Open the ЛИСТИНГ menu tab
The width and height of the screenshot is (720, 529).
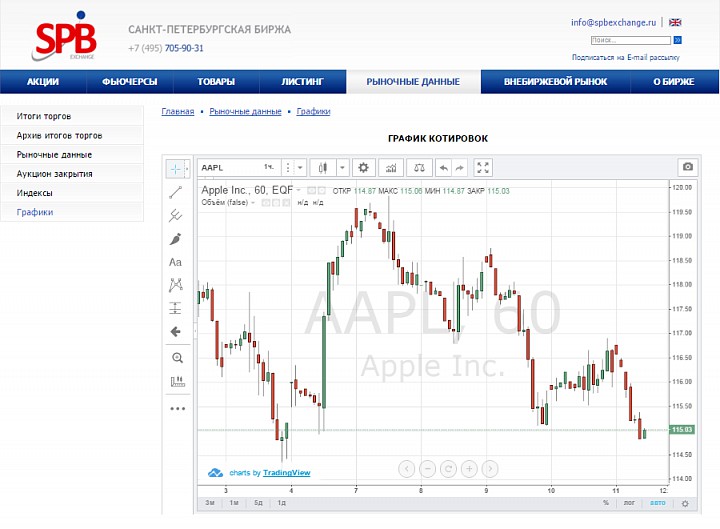pos(302,82)
